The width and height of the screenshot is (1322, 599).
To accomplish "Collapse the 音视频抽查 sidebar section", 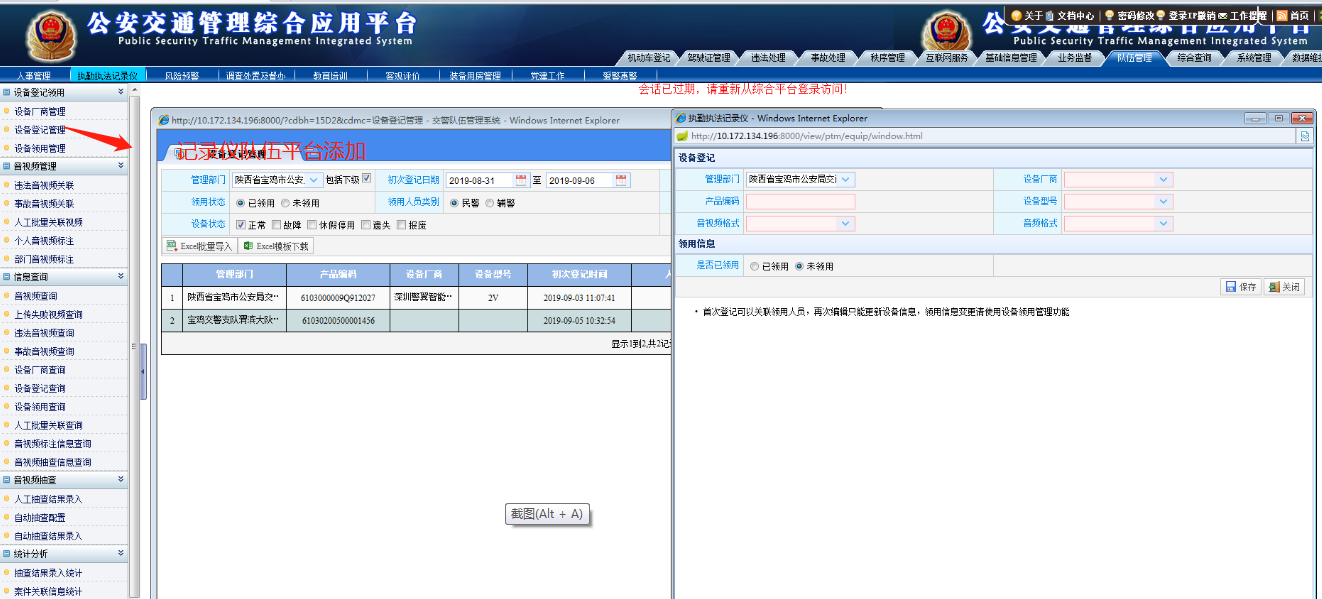I will coord(121,479).
